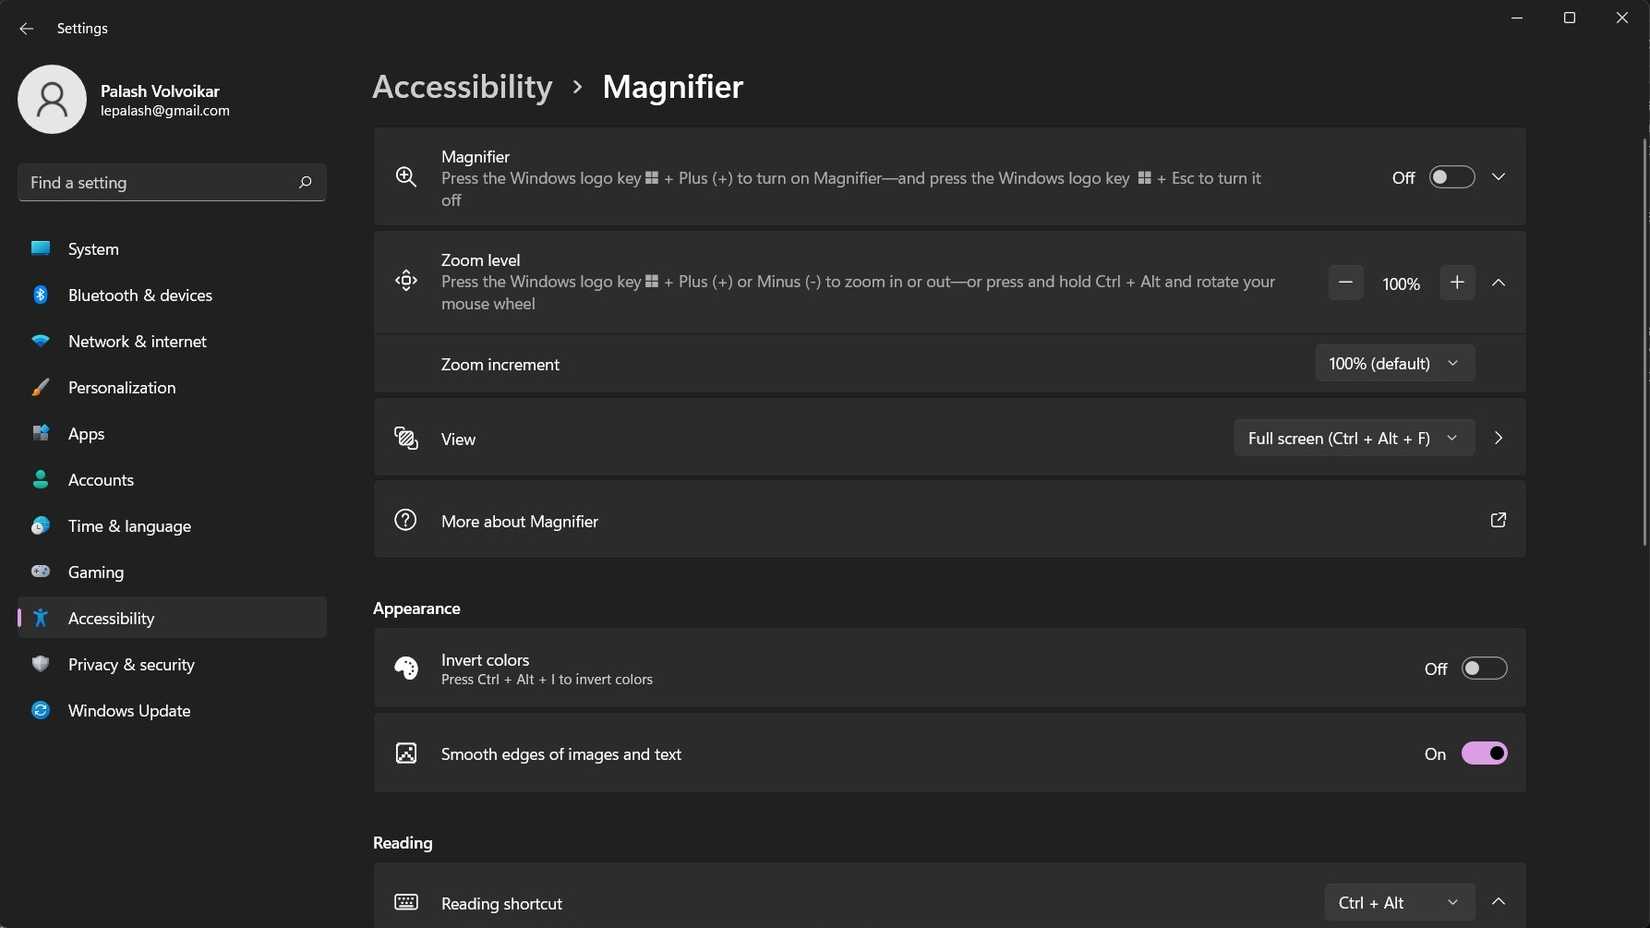Open the View mode dropdown
This screenshot has width=1650, height=928.
[1353, 438]
